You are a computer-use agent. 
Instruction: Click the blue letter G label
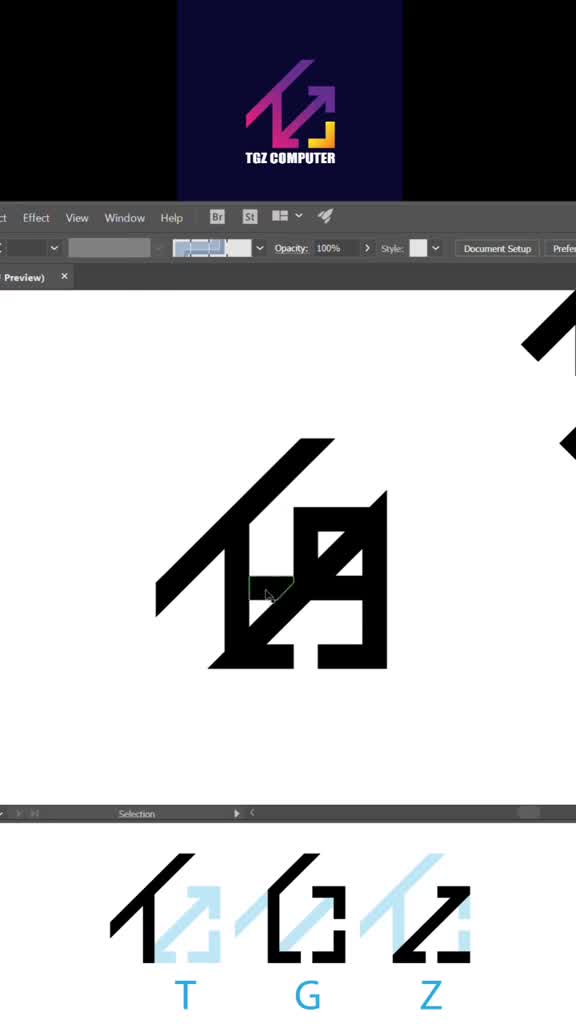tap(308, 995)
